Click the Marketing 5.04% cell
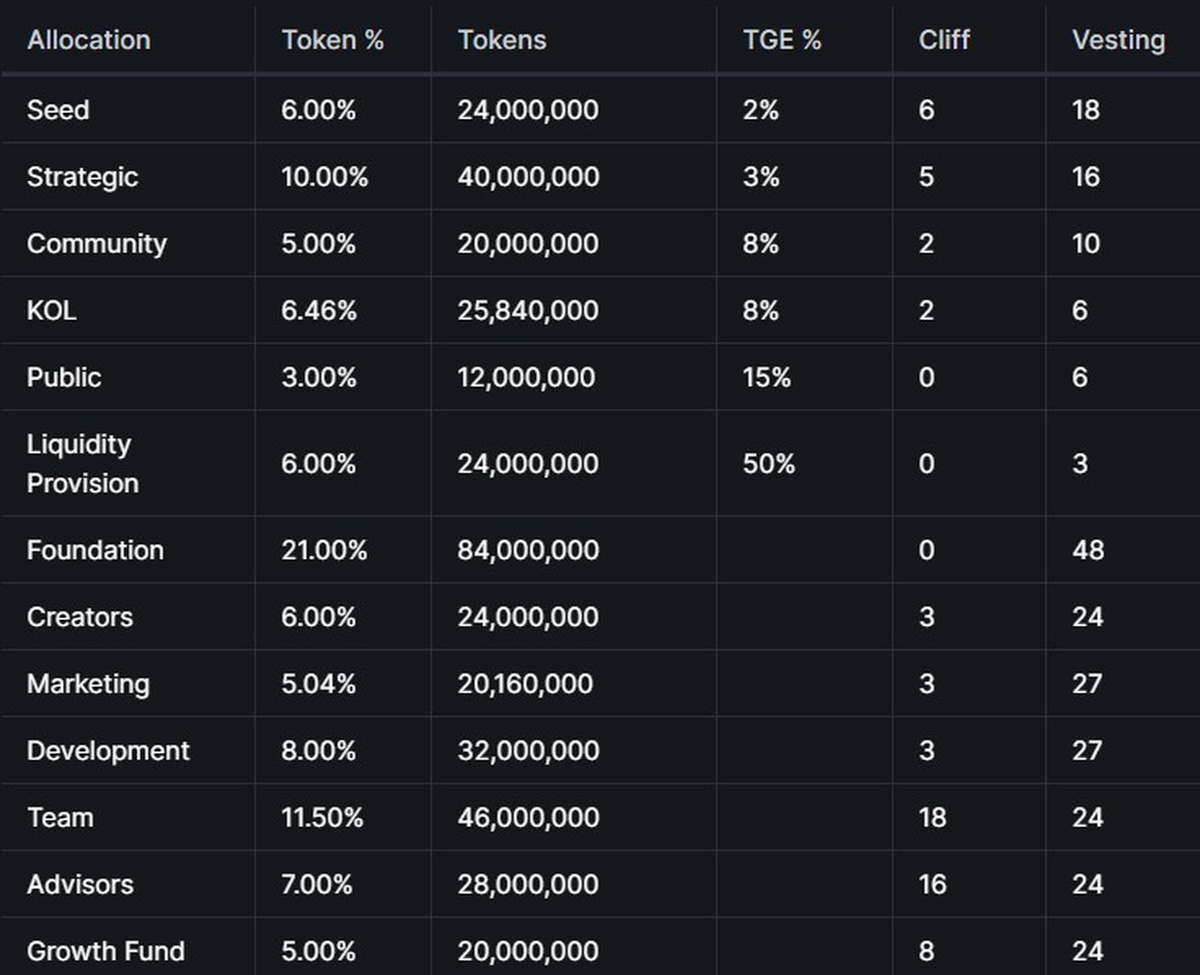 pyautogui.click(x=318, y=684)
